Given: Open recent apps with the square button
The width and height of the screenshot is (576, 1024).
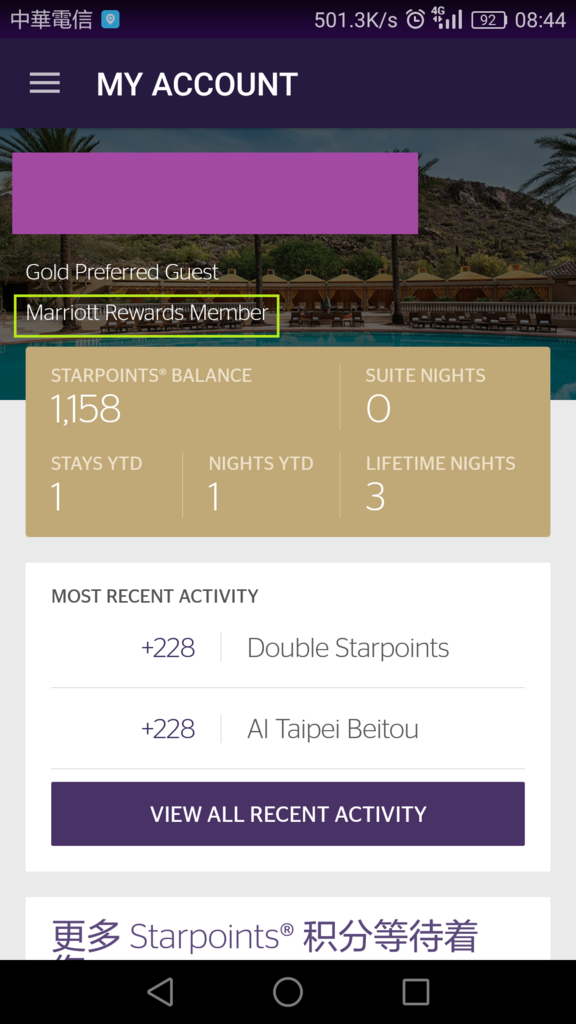Looking at the screenshot, I should tap(415, 991).
